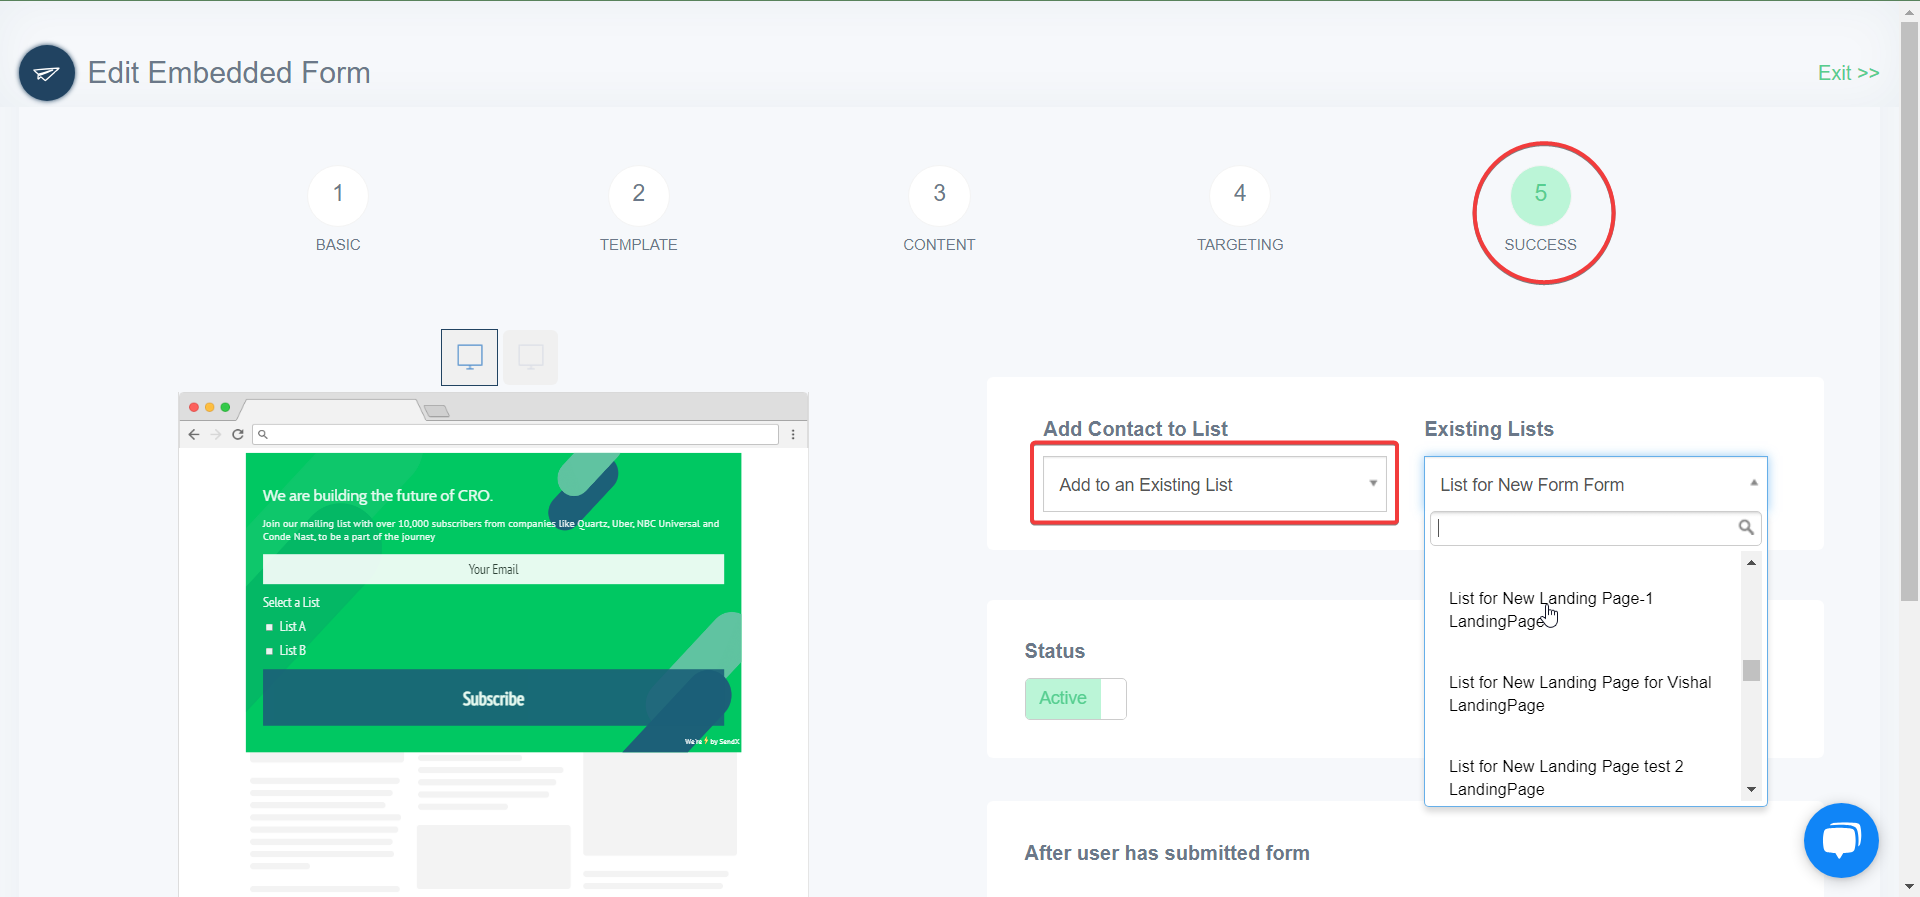Select desktop preview icon
Viewport: 1920px width, 897px height.
[x=469, y=357]
